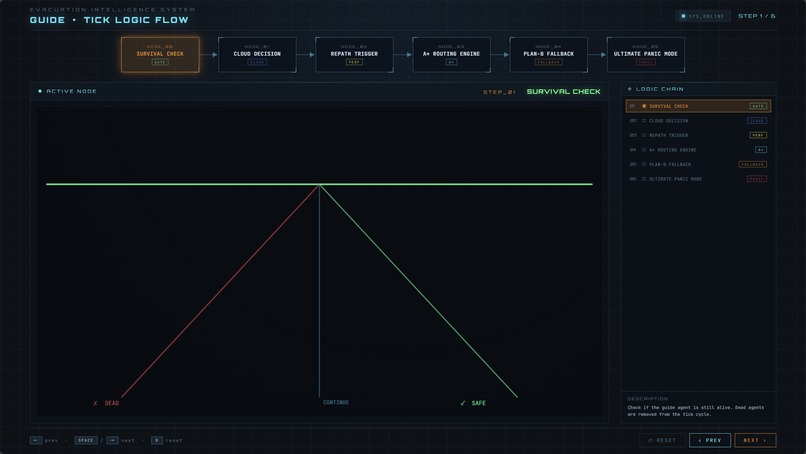The height and width of the screenshot is (454, 806).
Task: Click the diamond icon beside ACTIVE NODE
Action: [40, 91]
